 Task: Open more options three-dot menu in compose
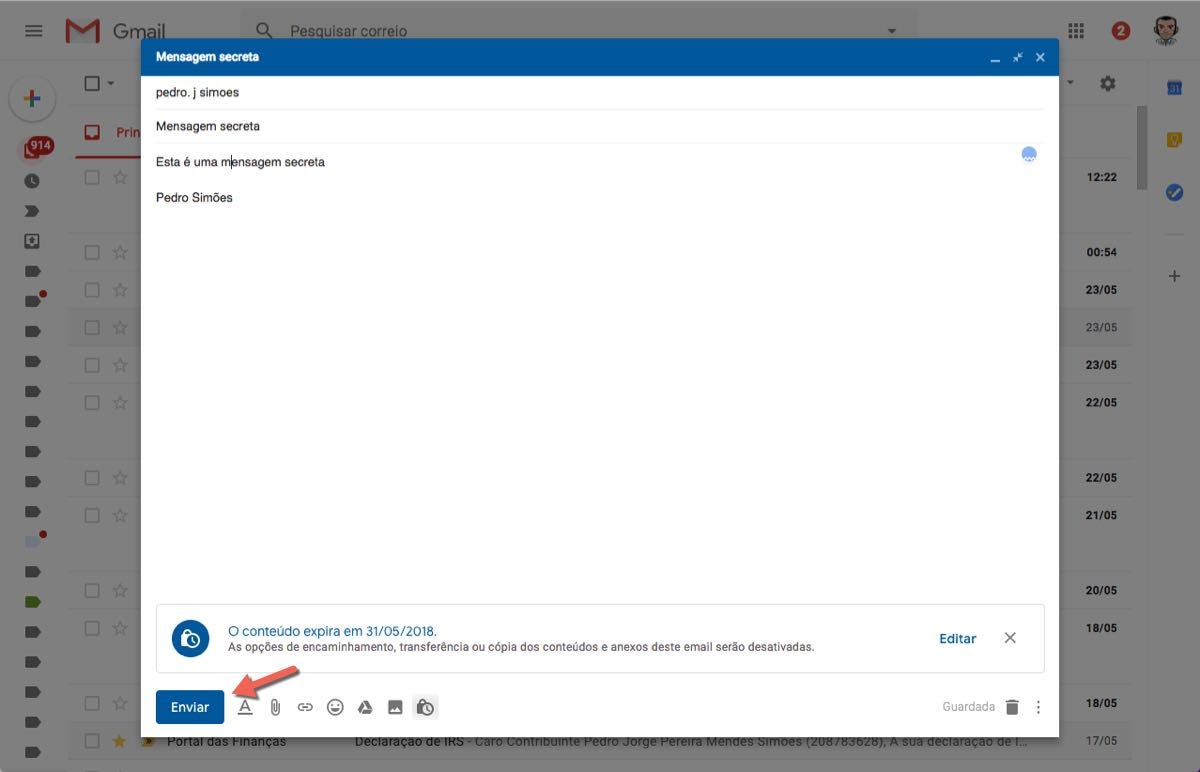click(1038, 707)
